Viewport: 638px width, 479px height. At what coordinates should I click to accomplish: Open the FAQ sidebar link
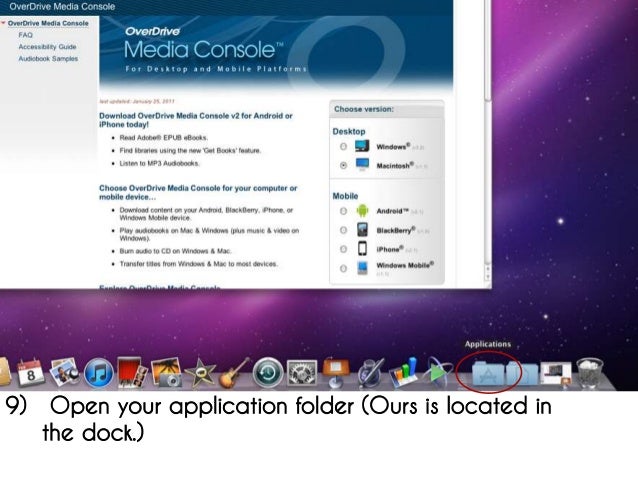pyautogui.click(x=25, y=35)
